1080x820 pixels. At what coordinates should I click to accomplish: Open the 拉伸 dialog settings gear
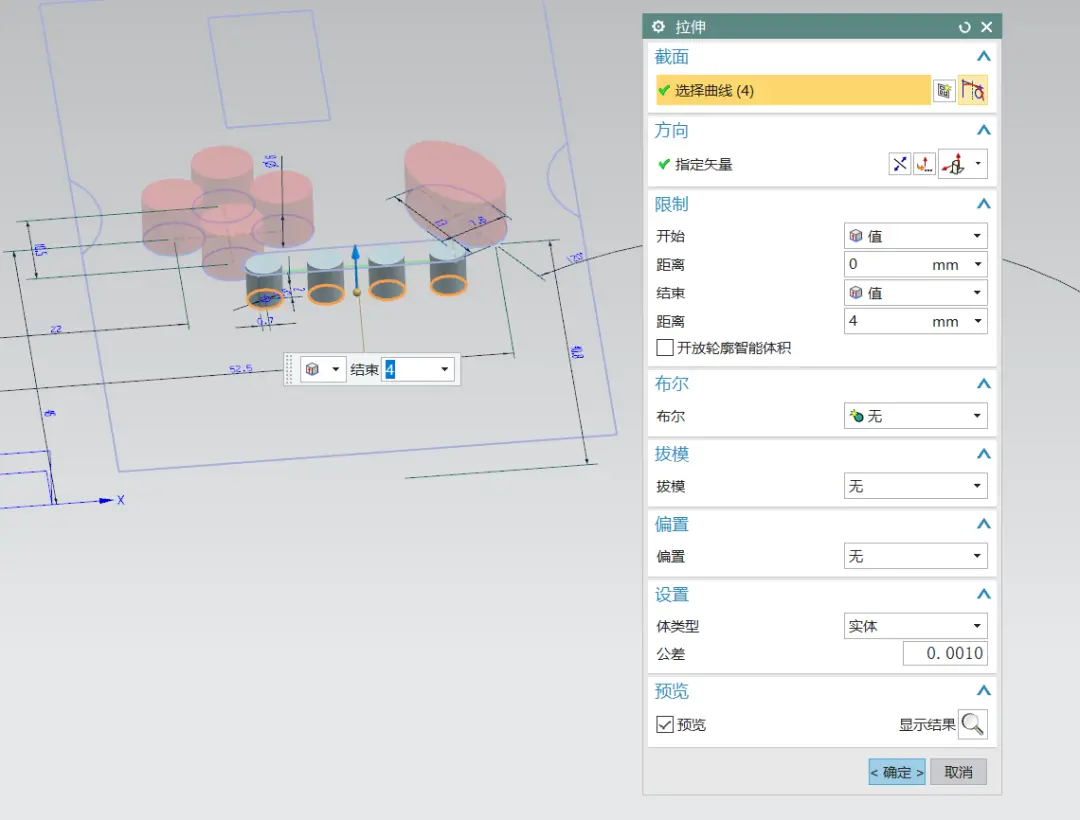[658, 26]
